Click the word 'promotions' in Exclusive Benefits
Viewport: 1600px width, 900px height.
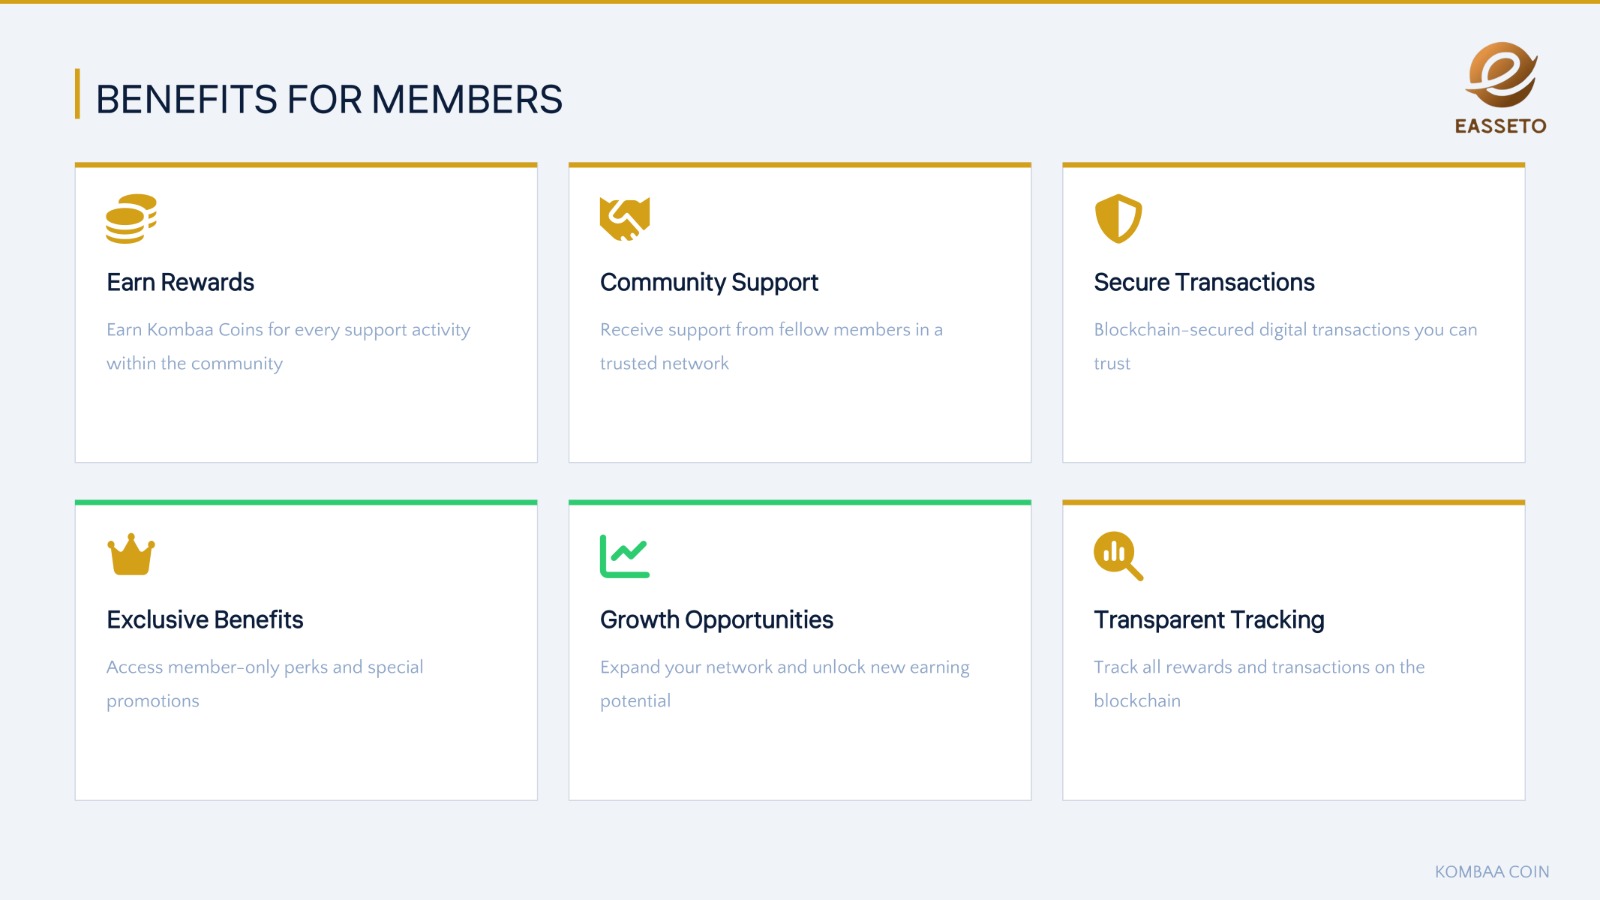tap(153, 701)
